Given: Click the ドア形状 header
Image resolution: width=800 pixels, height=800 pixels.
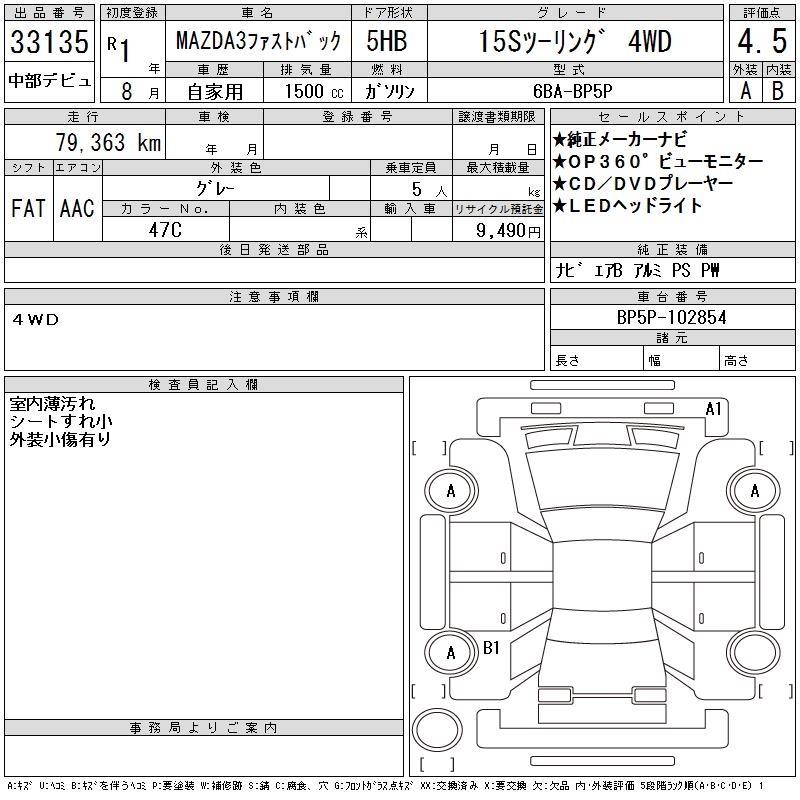Looking at the screenshot, I should coord(389,13).
